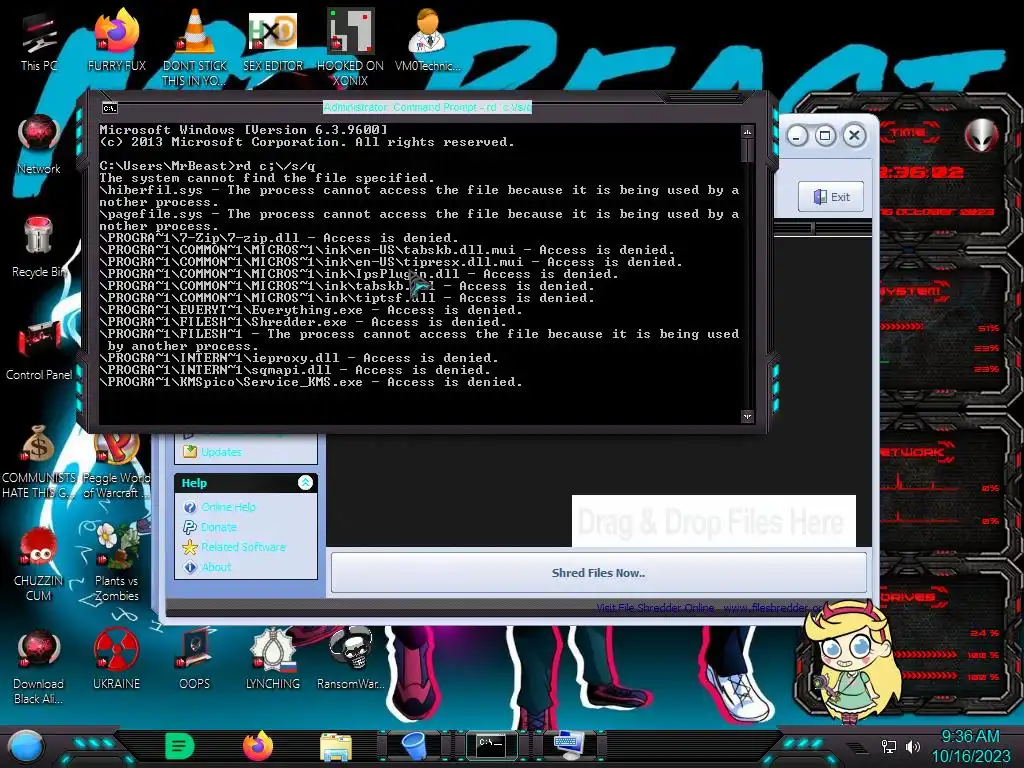1024x768 pixels.
Task: Click Command Prompt scrollbar up arrow
Action: click(x=747, y=132)
